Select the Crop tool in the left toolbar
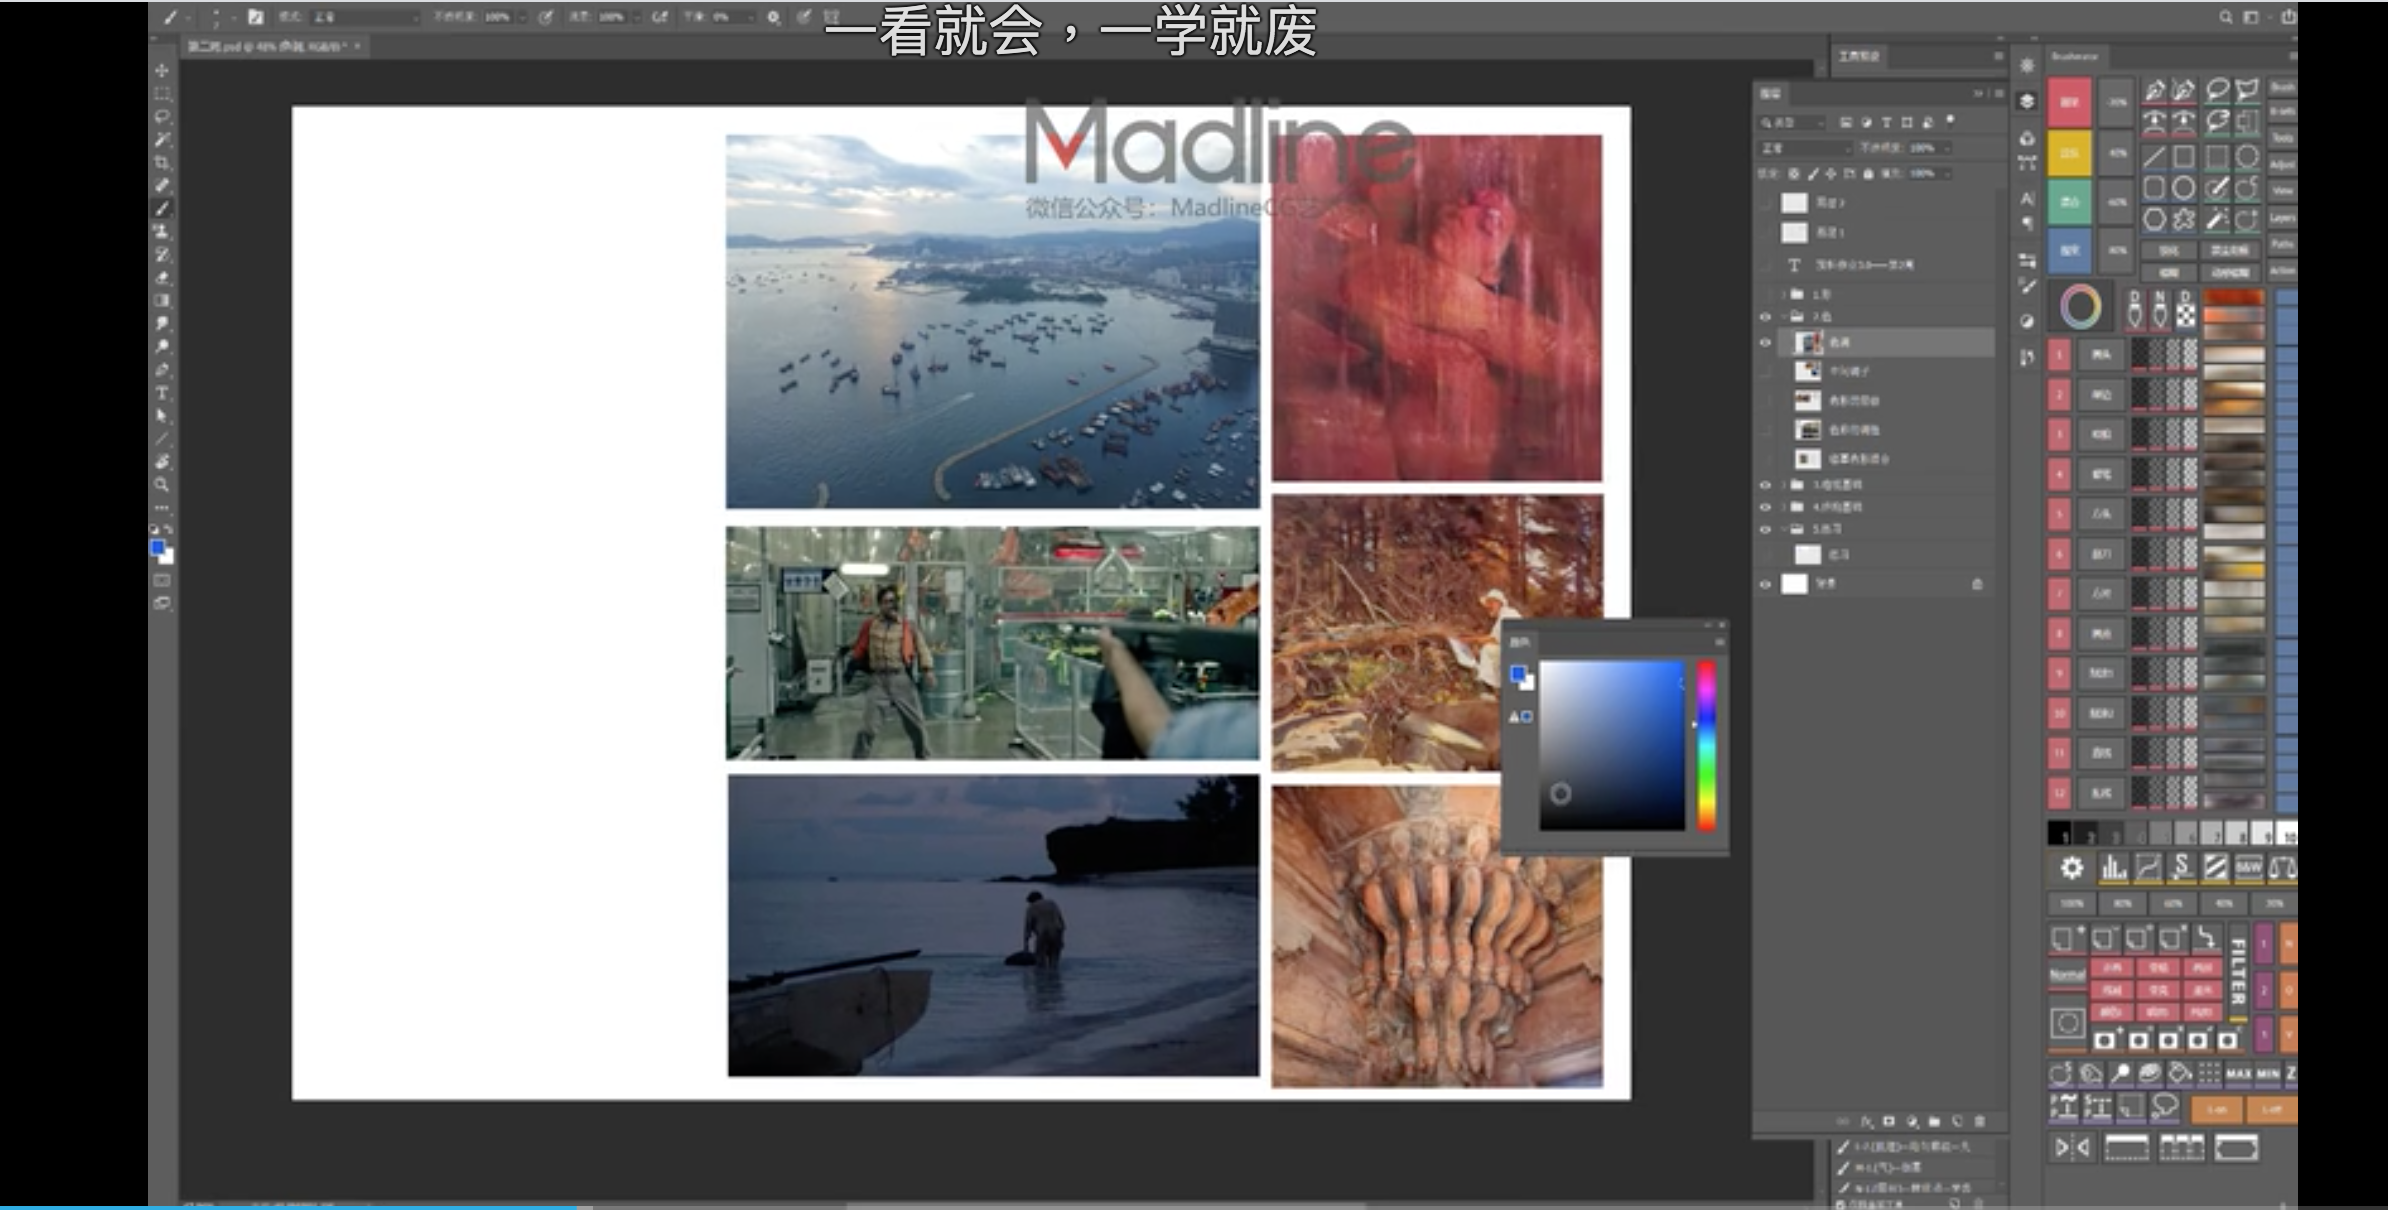Image resolution: width=2388 pixels, height=1210 pixels. [162, 163]
